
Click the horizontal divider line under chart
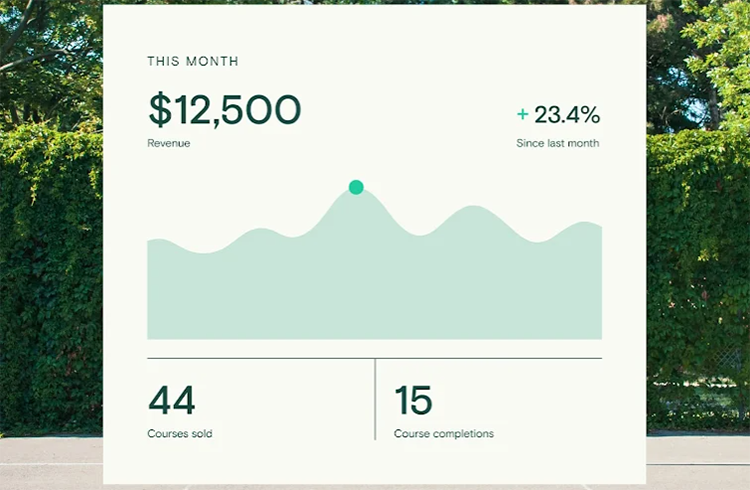point(375,358)
